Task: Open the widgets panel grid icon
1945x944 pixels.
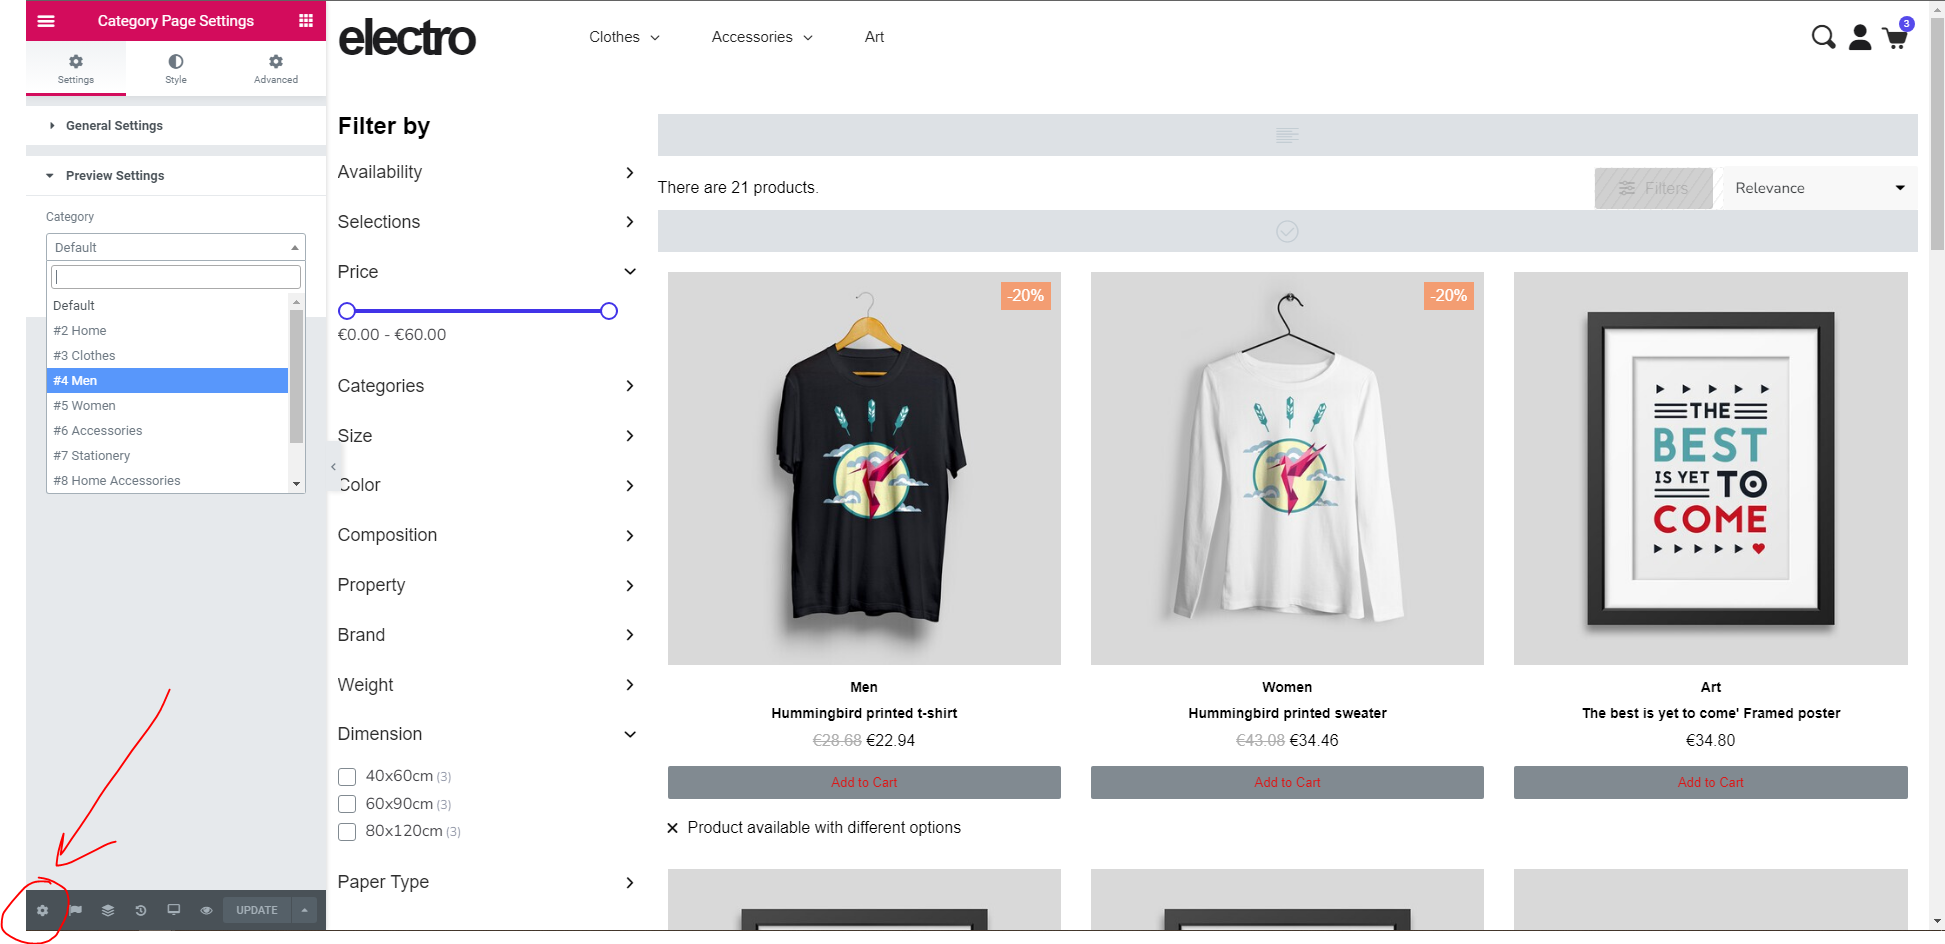Action: pyautogui.click(x=307, y=20)
